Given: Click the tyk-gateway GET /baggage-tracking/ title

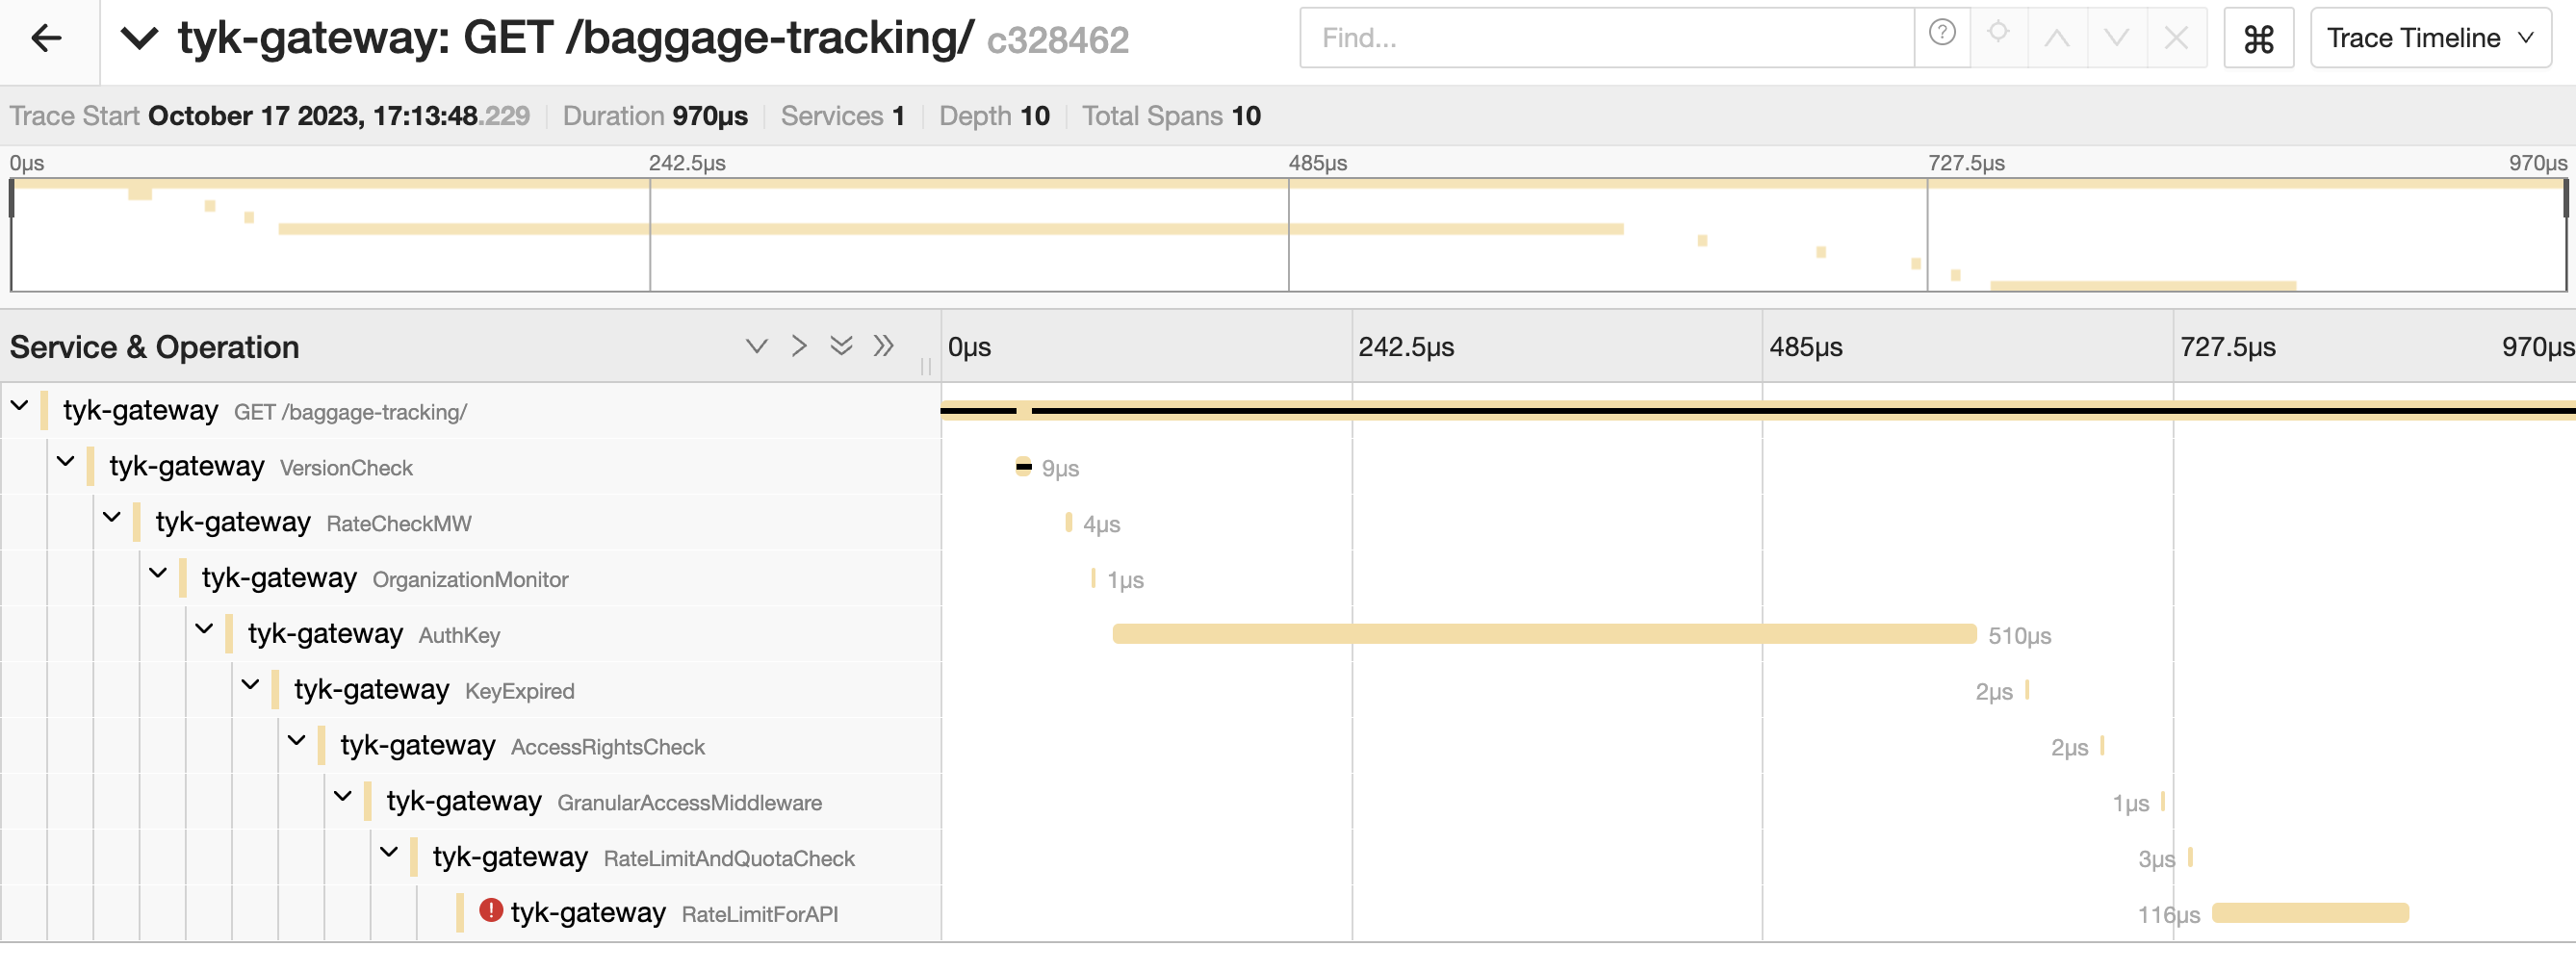Looking at the screenshot, I should point(572,37).
